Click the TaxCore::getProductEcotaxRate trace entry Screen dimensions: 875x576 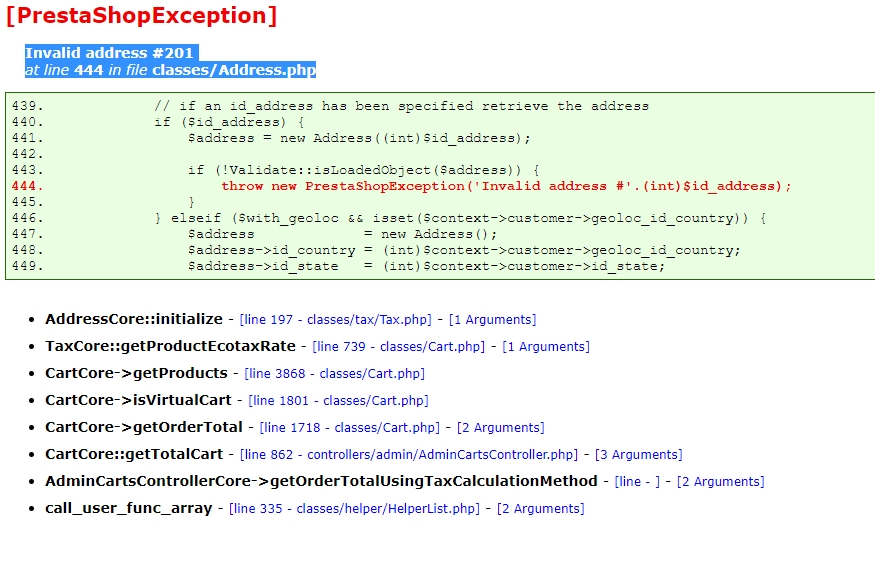click(170, 346)
